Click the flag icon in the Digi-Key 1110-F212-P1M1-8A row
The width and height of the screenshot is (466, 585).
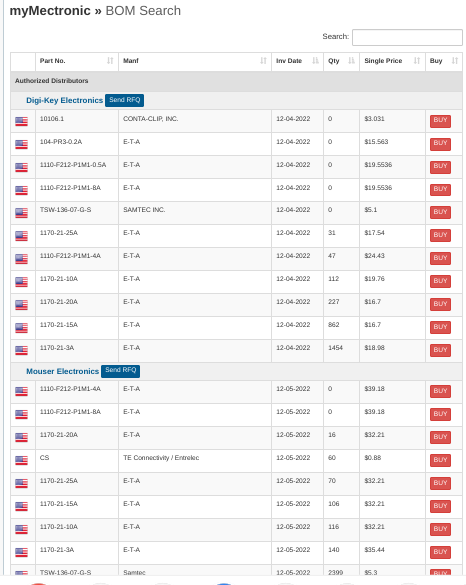(x=21, y=190)
